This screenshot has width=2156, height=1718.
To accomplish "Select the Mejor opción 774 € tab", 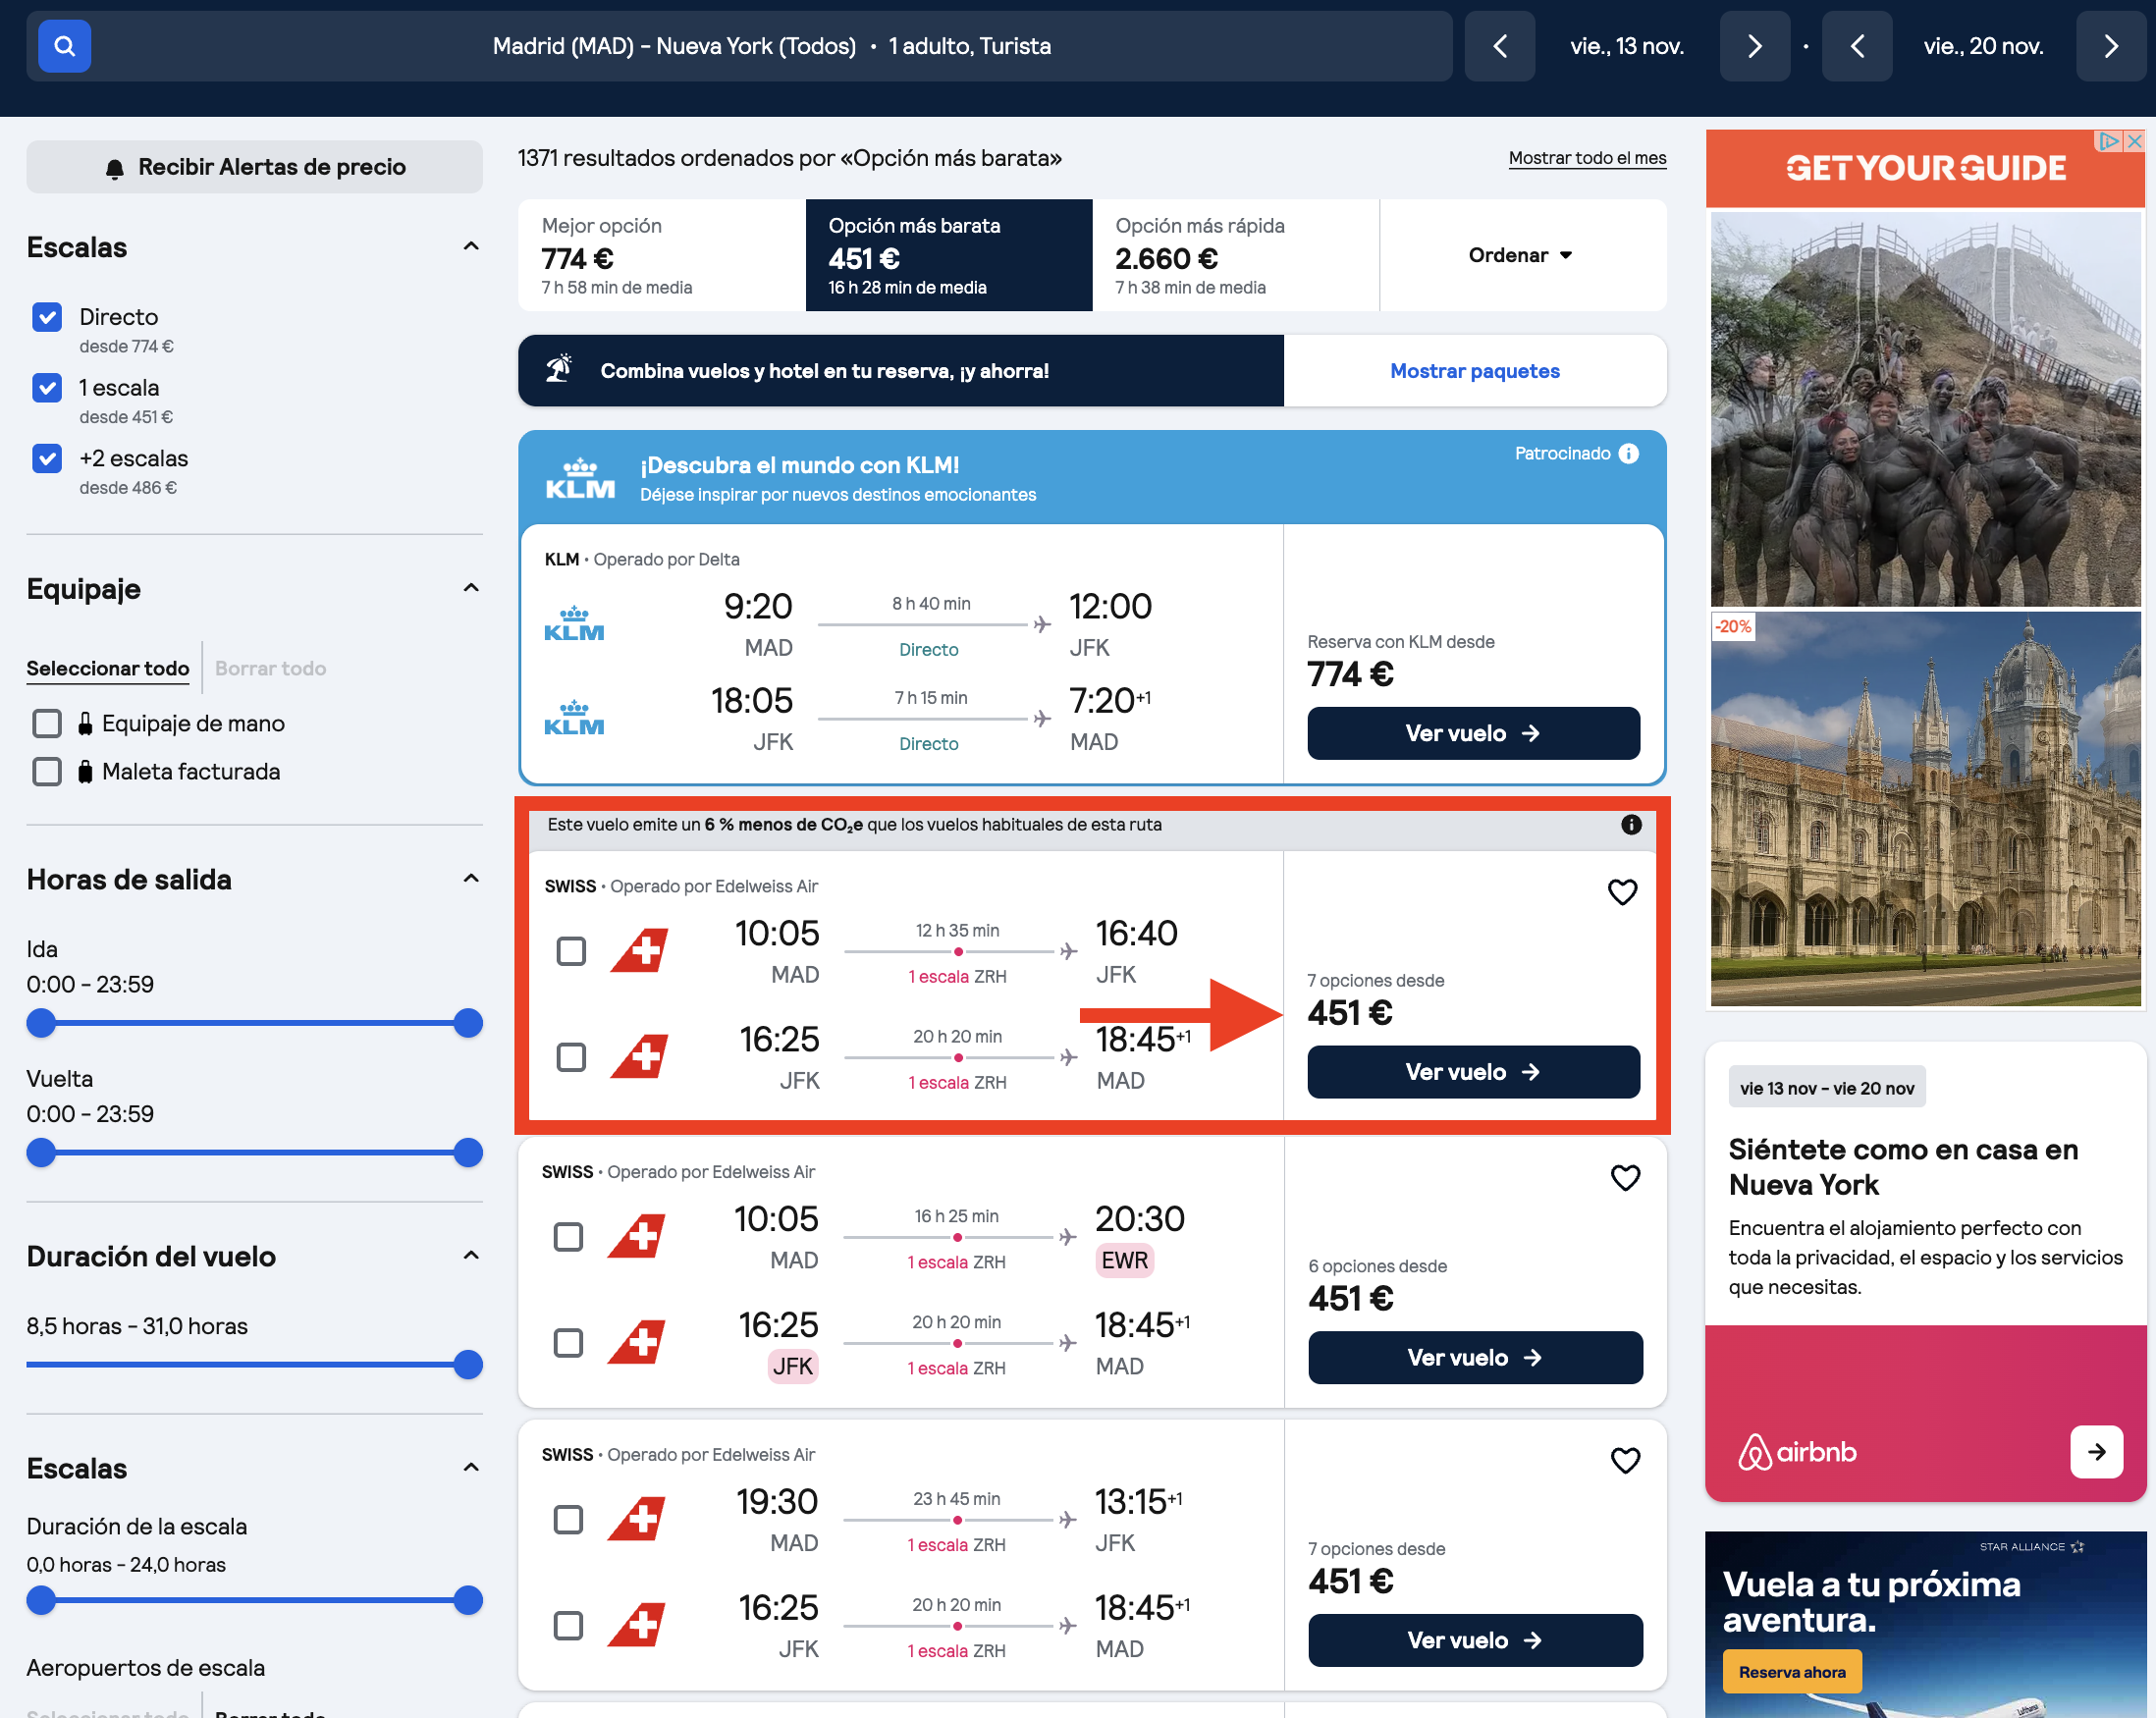I will 662,255.
